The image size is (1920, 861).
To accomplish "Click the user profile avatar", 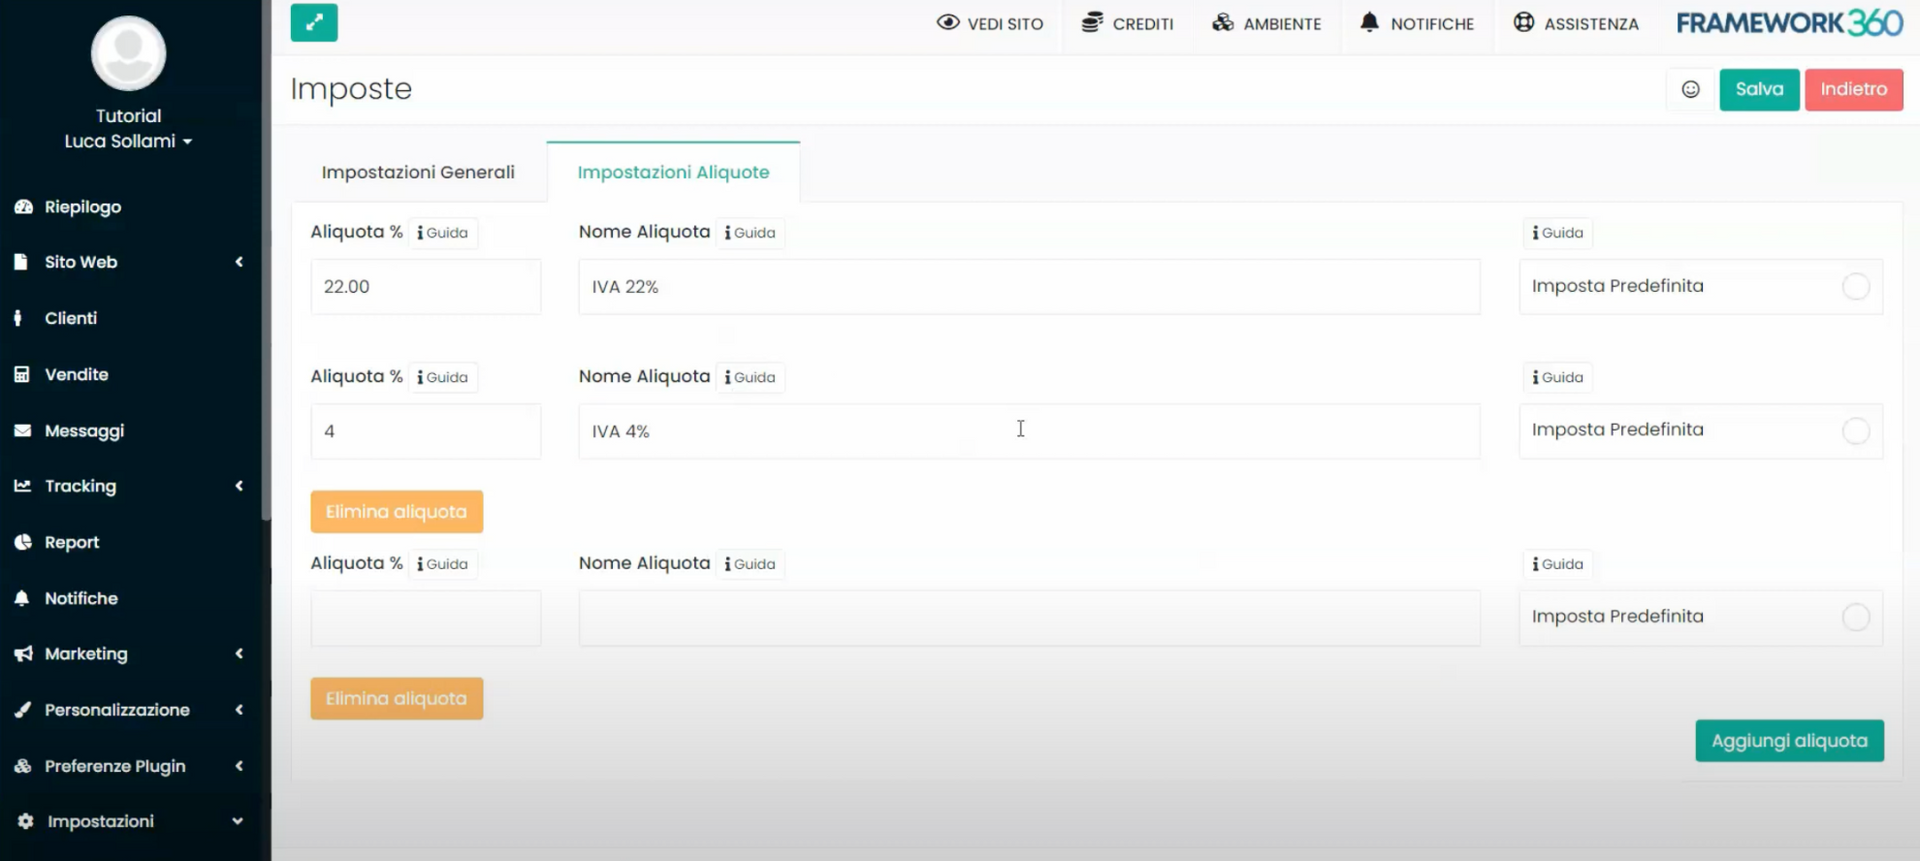I will click(x=128, y=53).
